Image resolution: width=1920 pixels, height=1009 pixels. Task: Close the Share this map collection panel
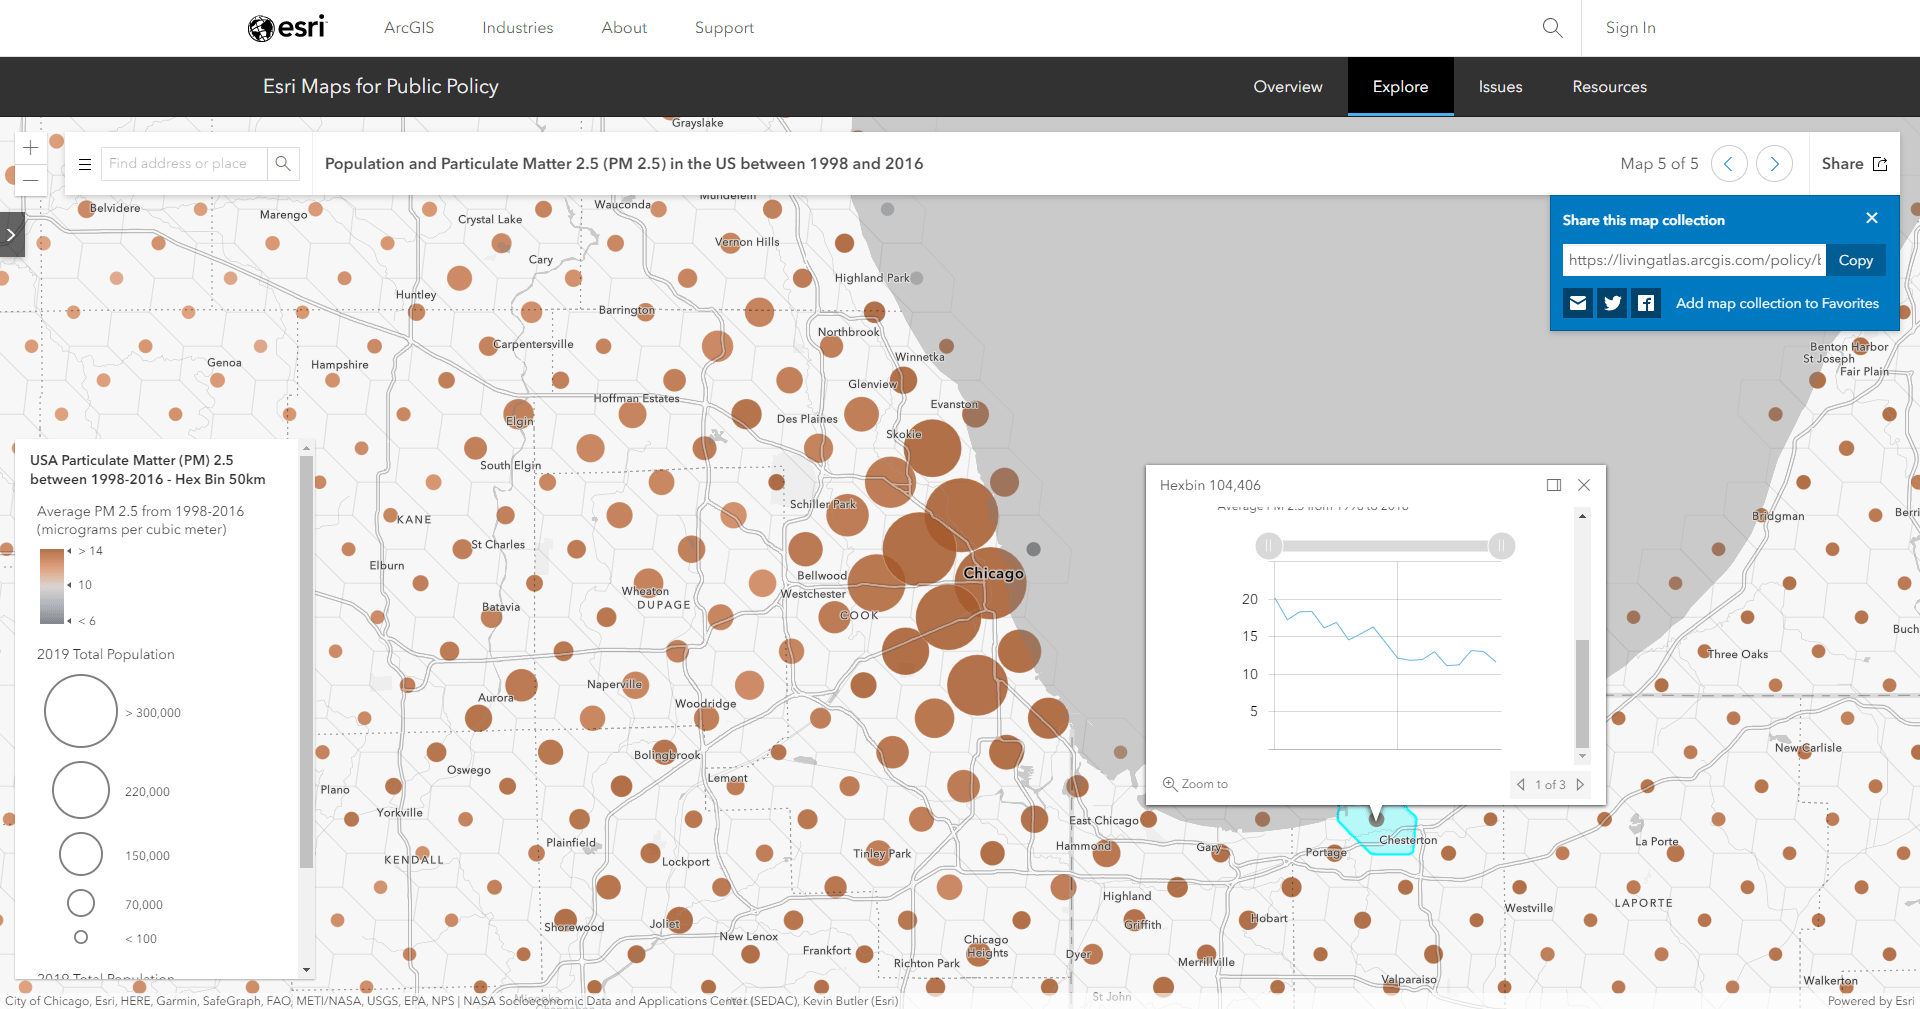click(x=1872, y=218)
